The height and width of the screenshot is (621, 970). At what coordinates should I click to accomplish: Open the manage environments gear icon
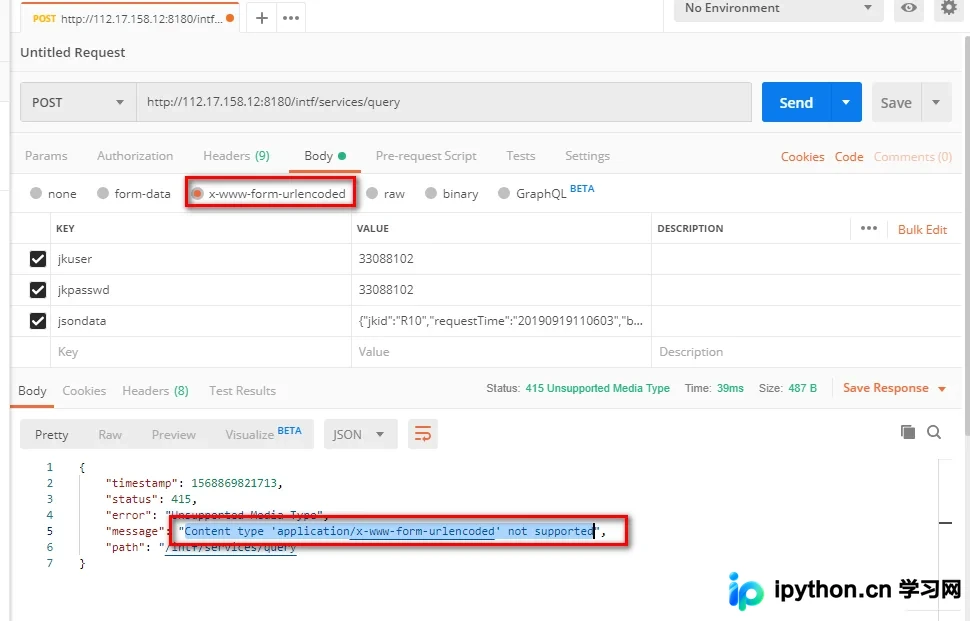click(948, 8)
